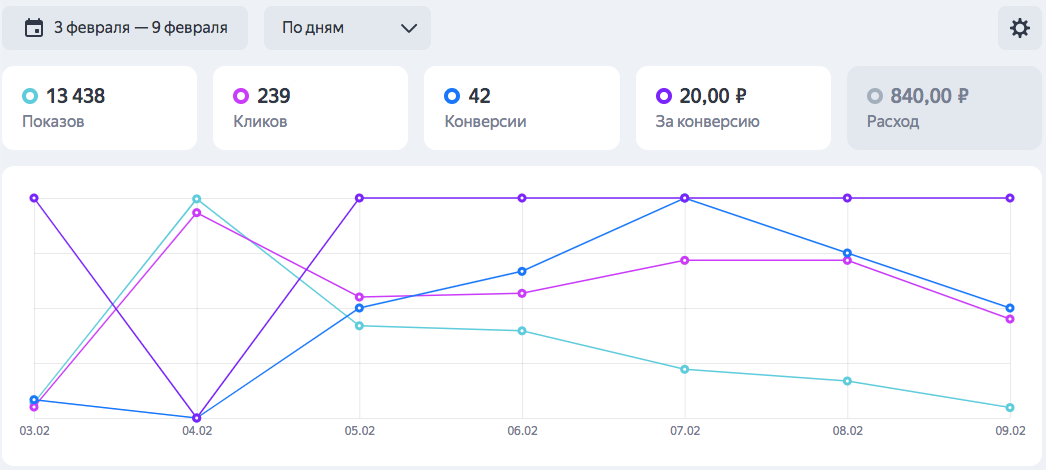Click the 09.02 axis date label
Screen dimensions: 1046x470
[1010, 431]
